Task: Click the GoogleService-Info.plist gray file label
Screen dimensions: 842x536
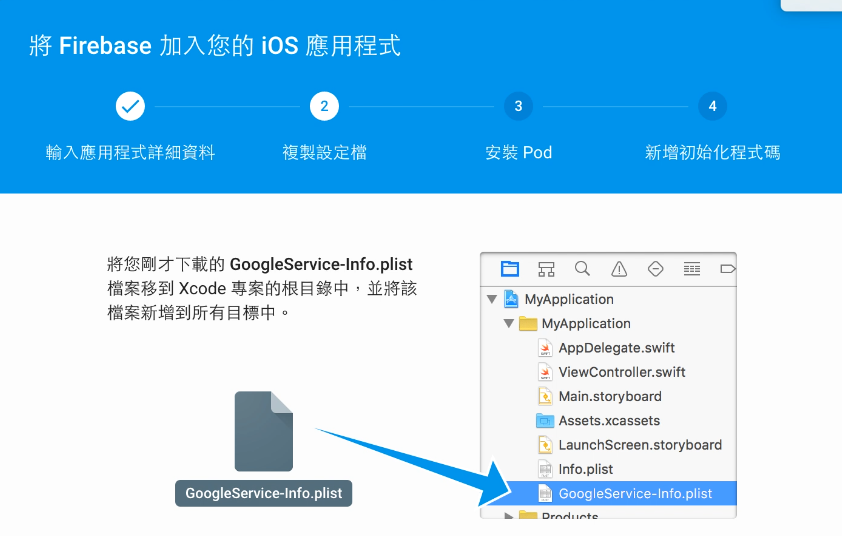Action: (x=264, y=493)
